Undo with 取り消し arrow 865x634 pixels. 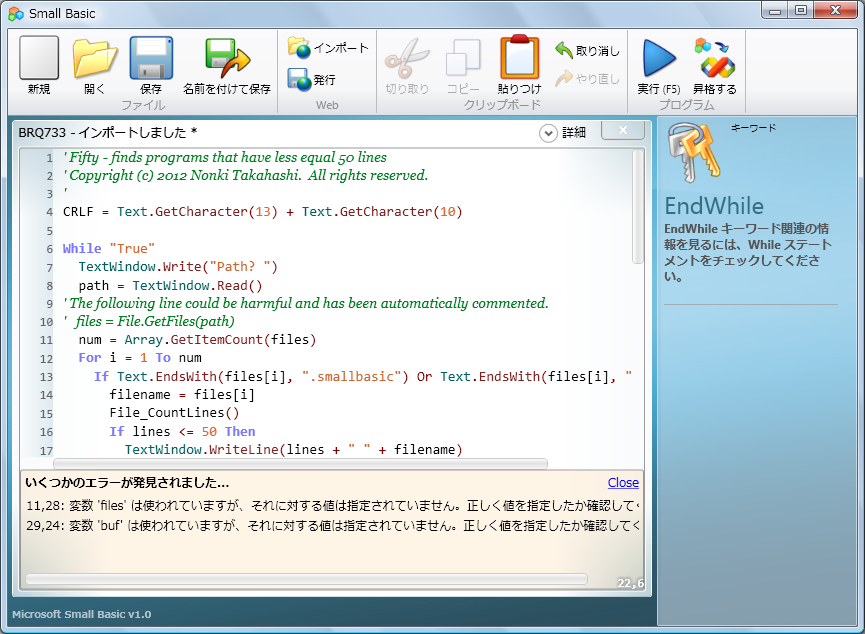pos(587,50)
